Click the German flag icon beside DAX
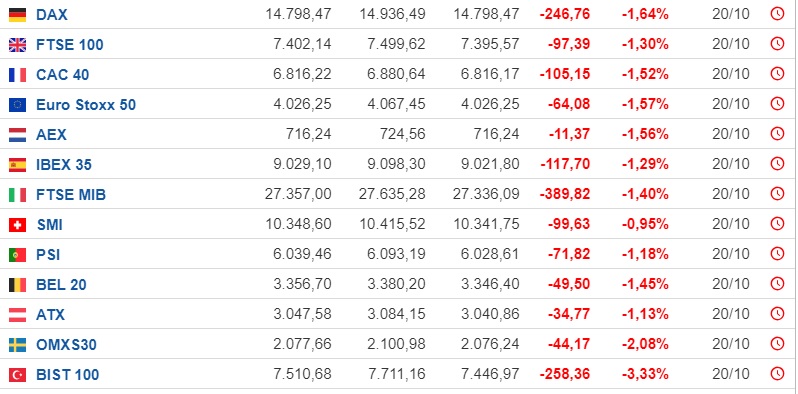This screenshot has width=798, height=394. 17,15
